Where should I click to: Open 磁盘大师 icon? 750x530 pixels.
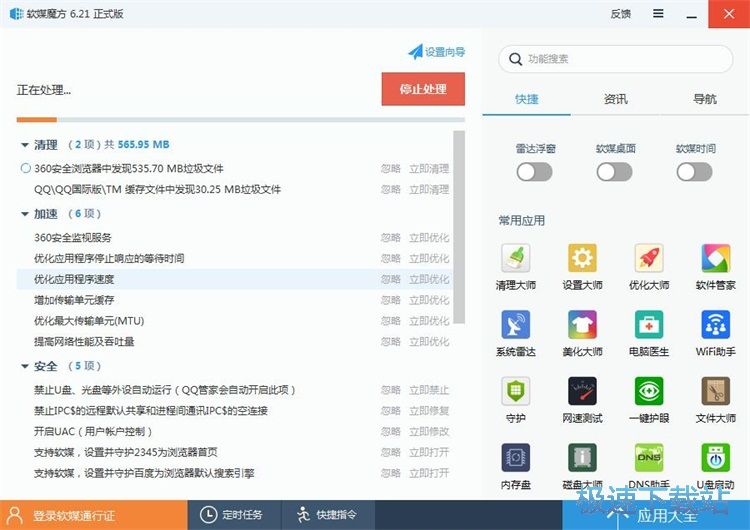pyautogui.click(x=582, y=457)
